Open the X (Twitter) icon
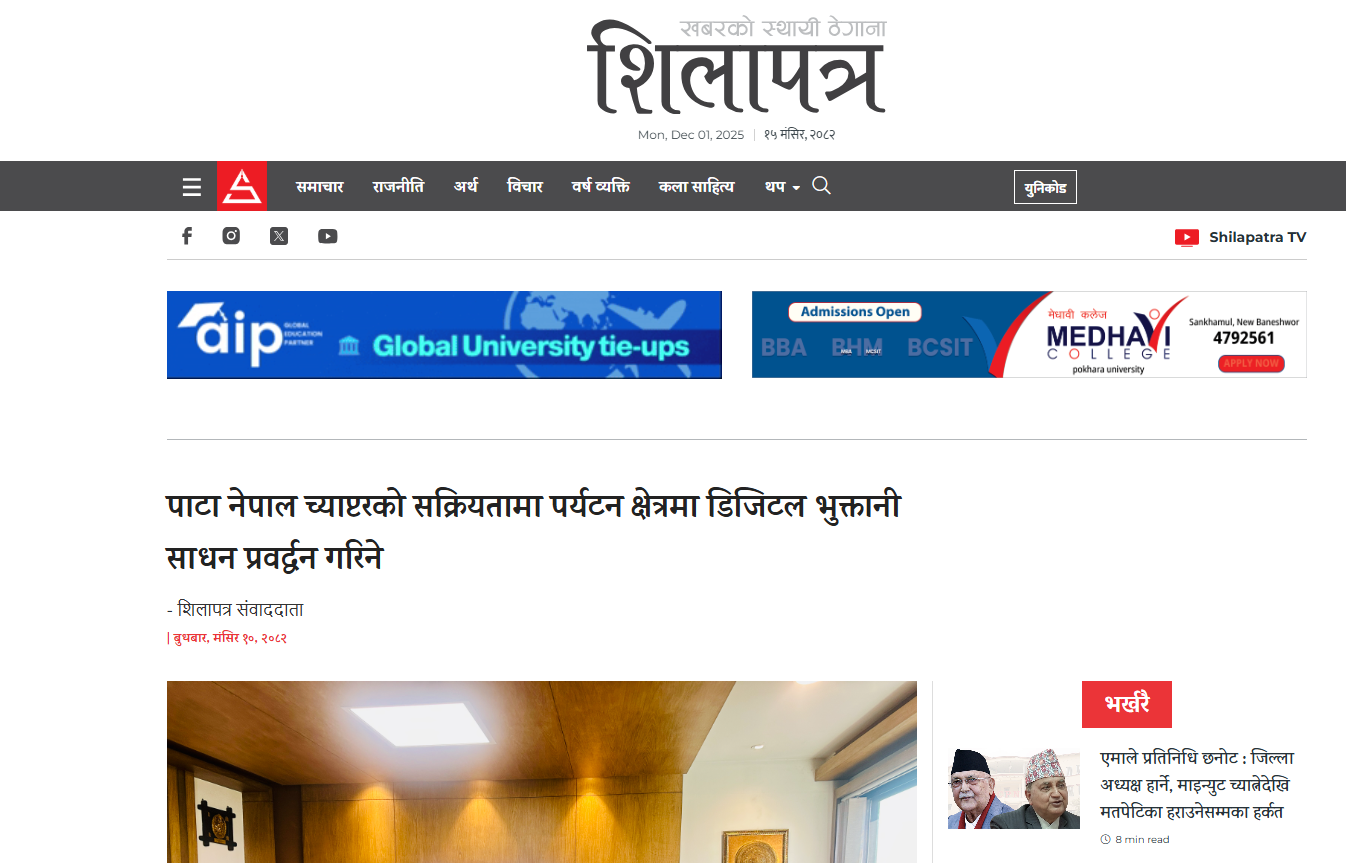Viewport: 1346px width, 863px height. click(x=279, y=236)
